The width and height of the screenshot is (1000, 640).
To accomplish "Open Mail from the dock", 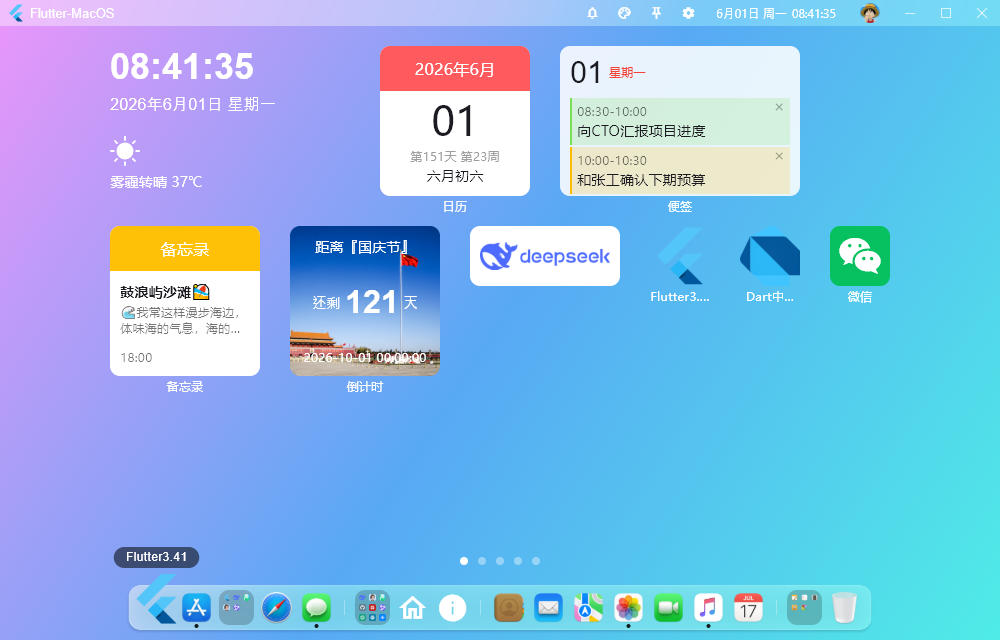I will [548, 607].
